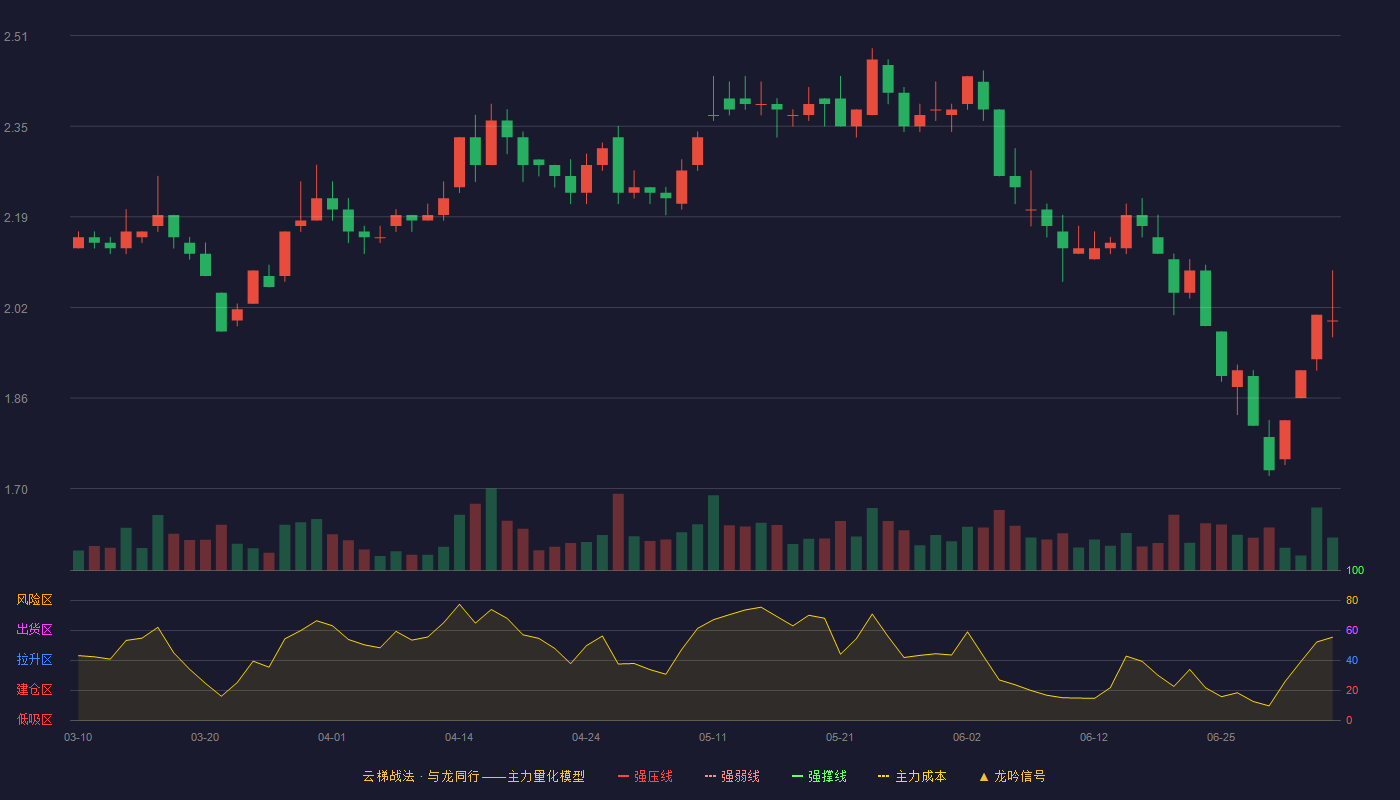
Task: Click the 06-25 date label
Action: [x=1221, y=737]
